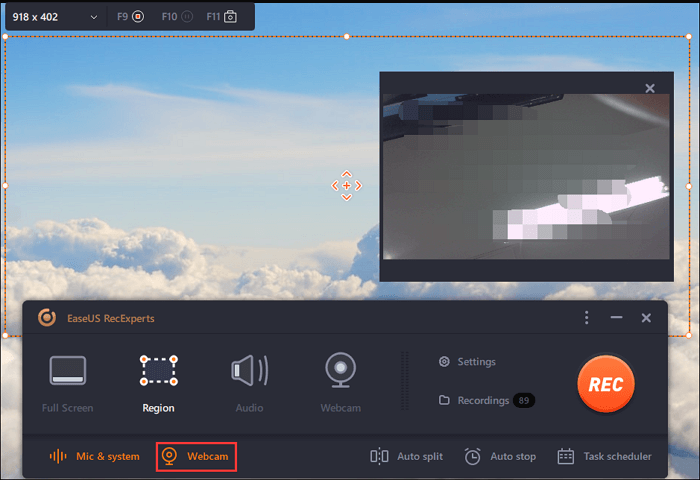Screen dimensions: 700x480
Task: Enable Auto split
Action: coord(407,456)
